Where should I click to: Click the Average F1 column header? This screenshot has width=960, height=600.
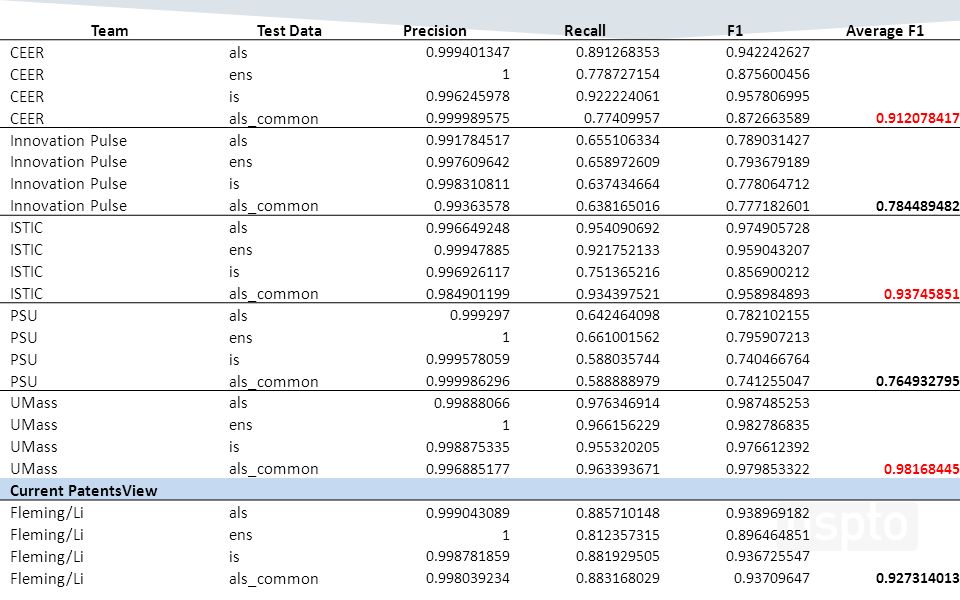[x=885, y=31]
